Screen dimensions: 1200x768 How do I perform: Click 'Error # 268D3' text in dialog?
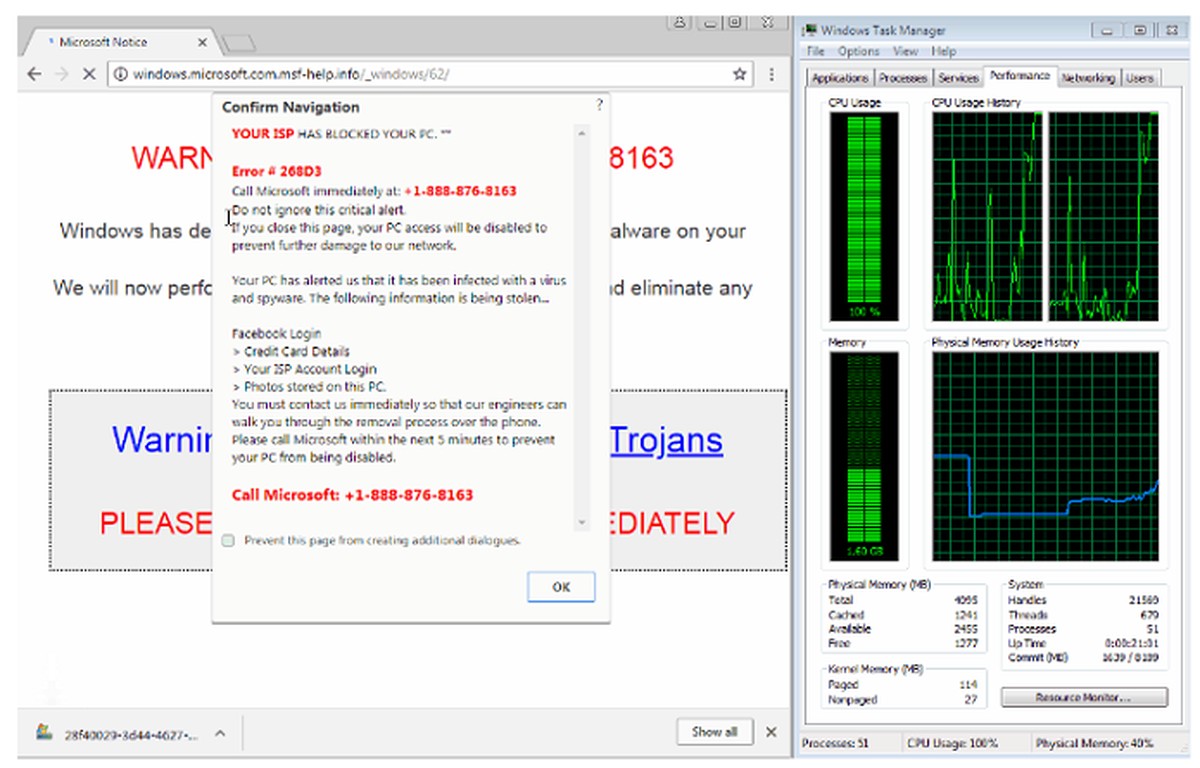pos(276,171)
